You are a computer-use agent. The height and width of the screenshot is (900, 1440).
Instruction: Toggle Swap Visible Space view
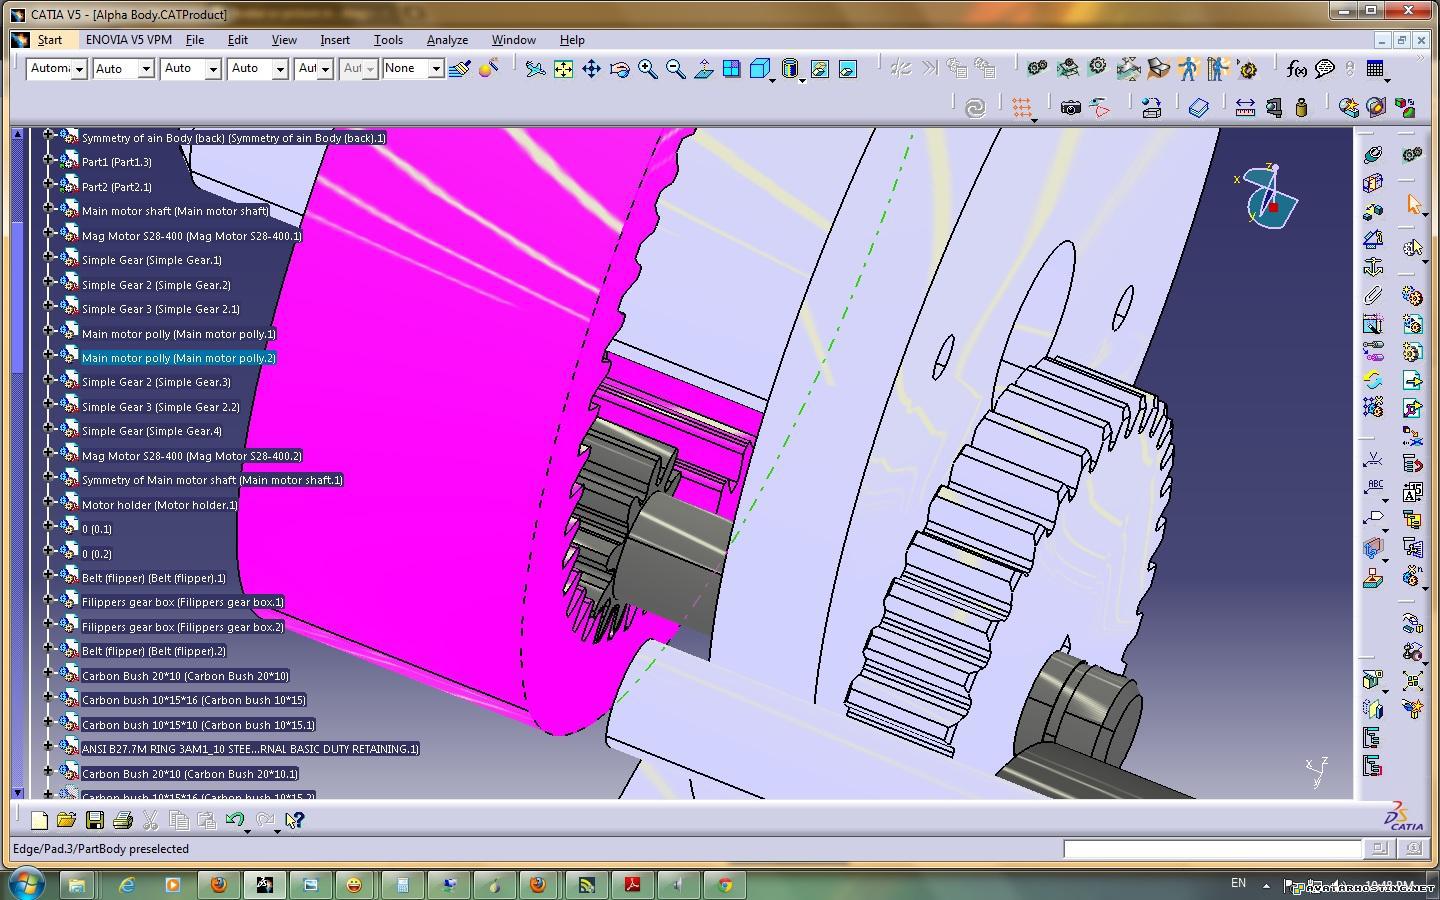click(847, 69)
